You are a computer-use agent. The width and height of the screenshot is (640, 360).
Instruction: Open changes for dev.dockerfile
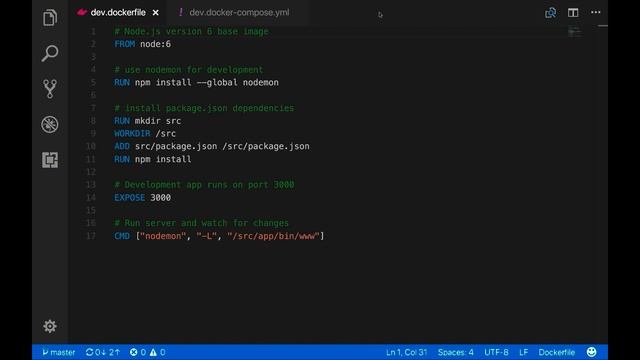[x=550, y=13]
